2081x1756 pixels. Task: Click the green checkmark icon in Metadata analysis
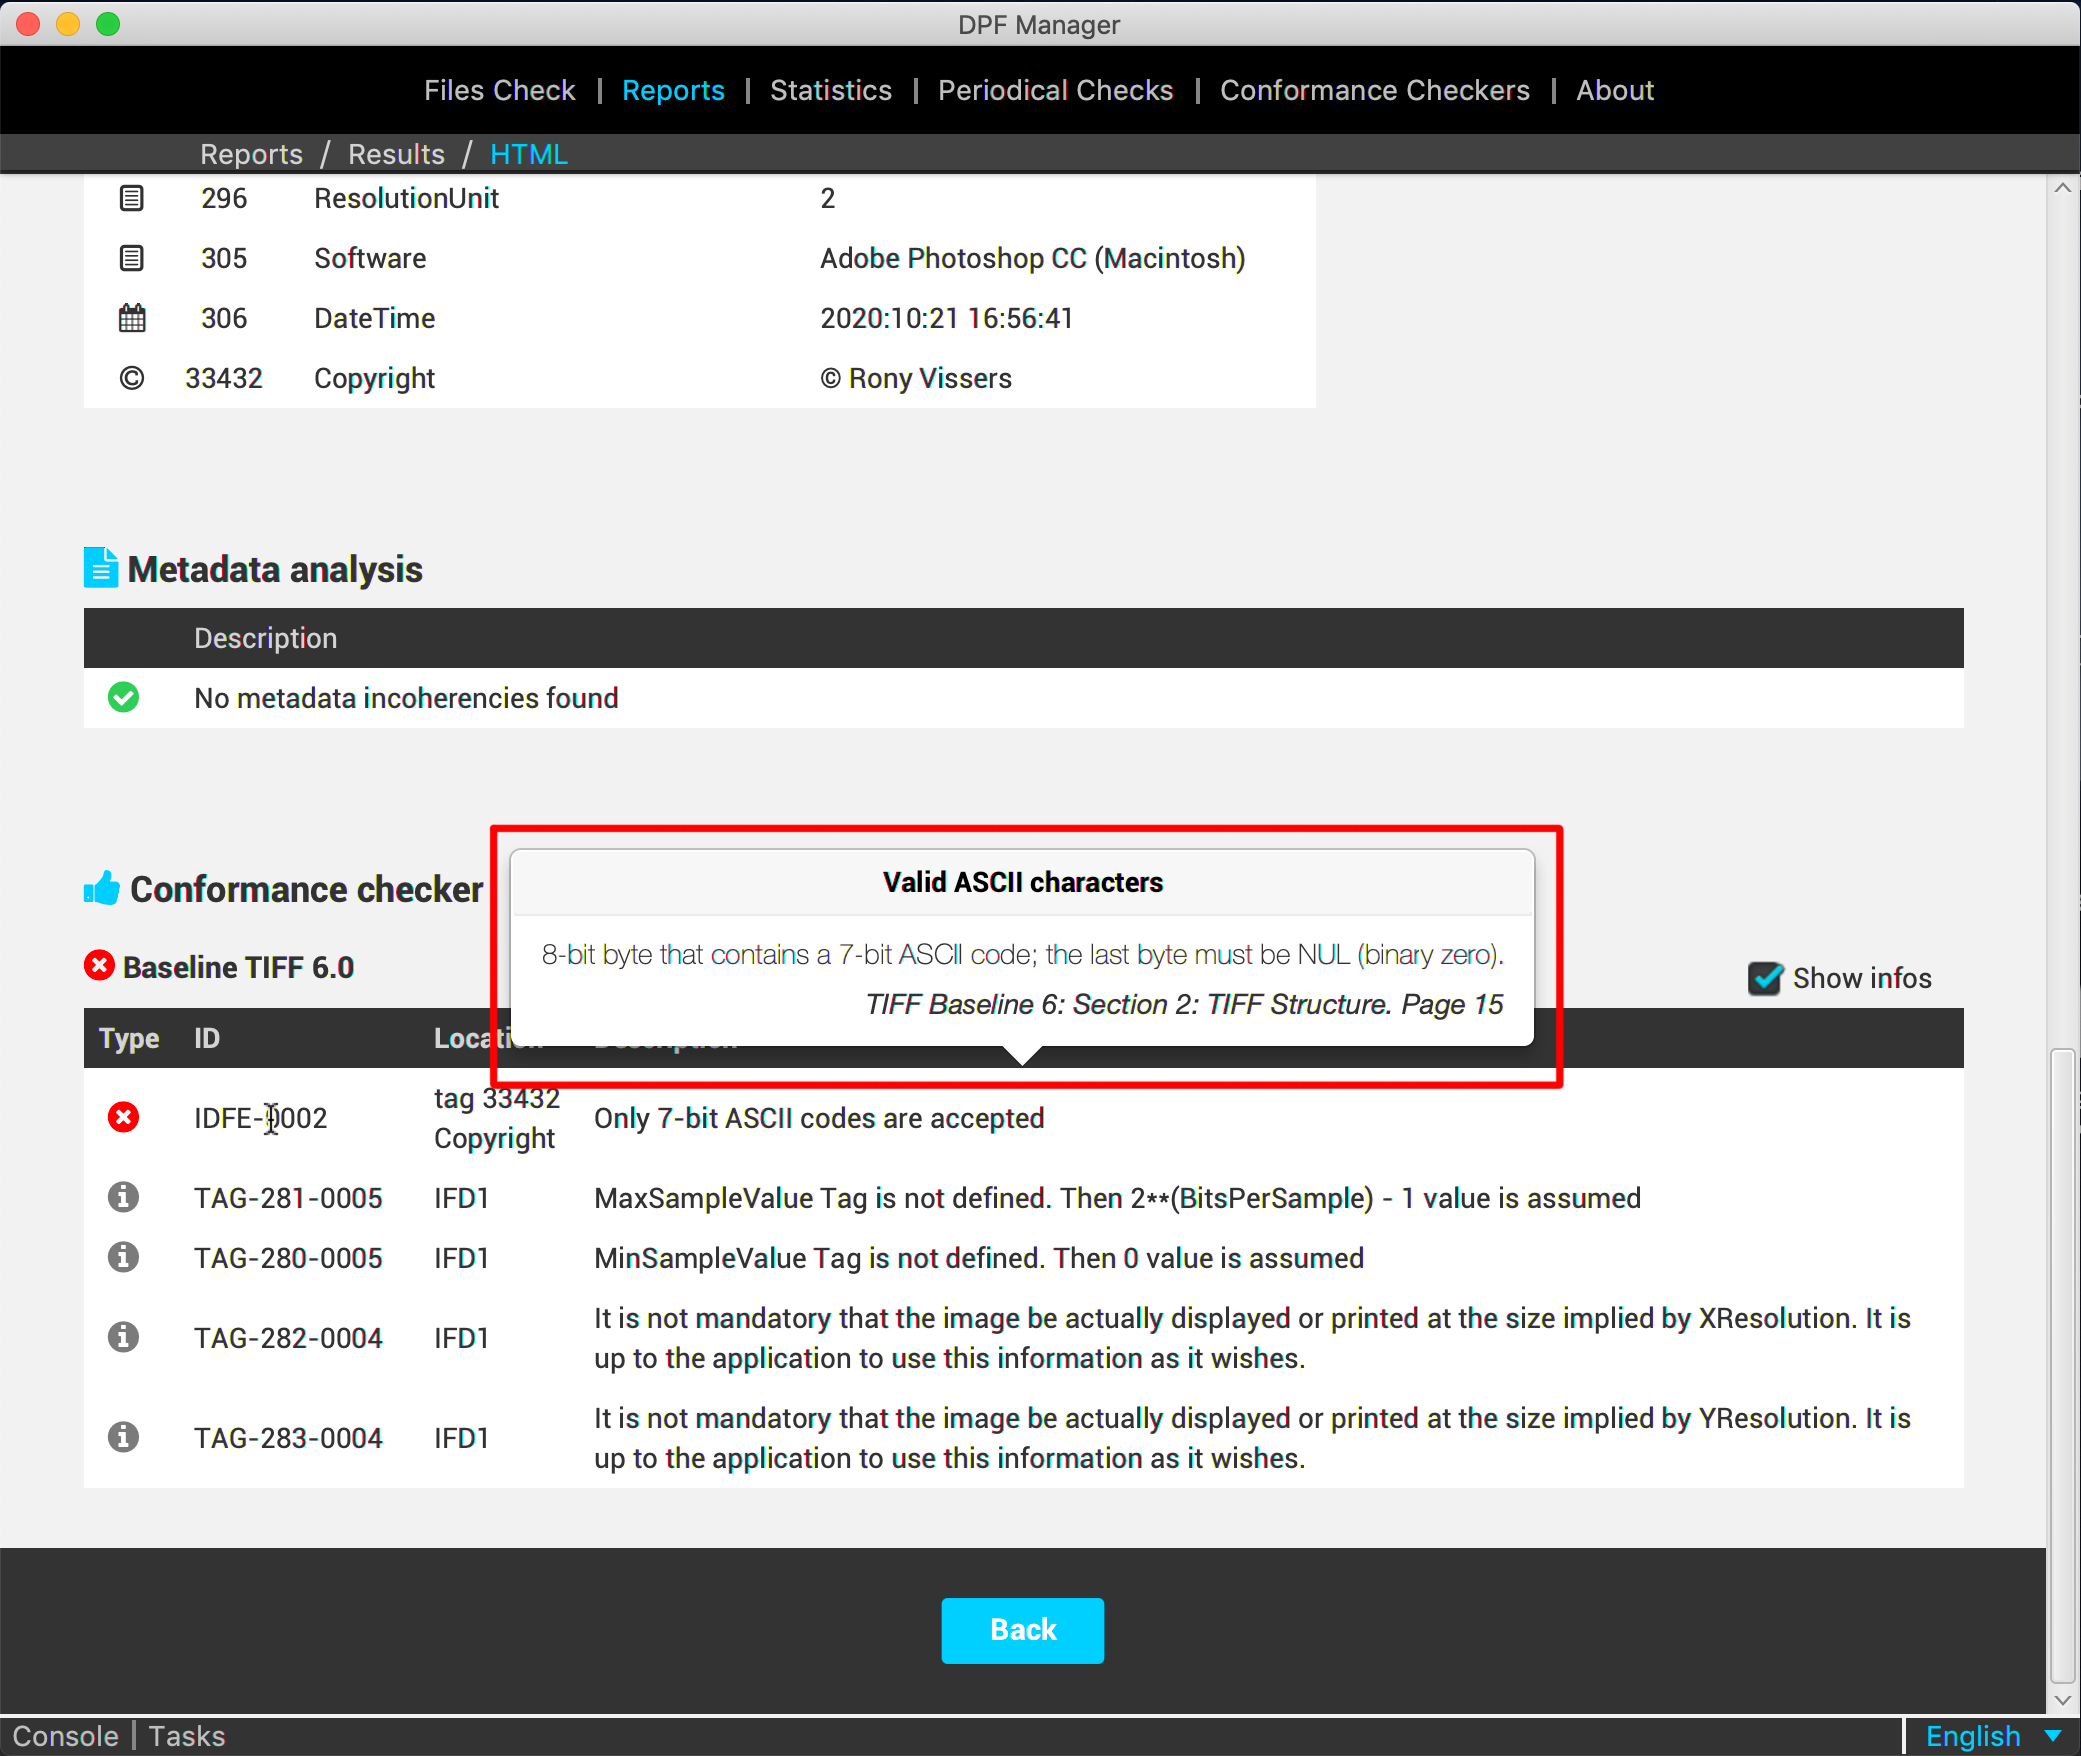[x=123, y=697]
